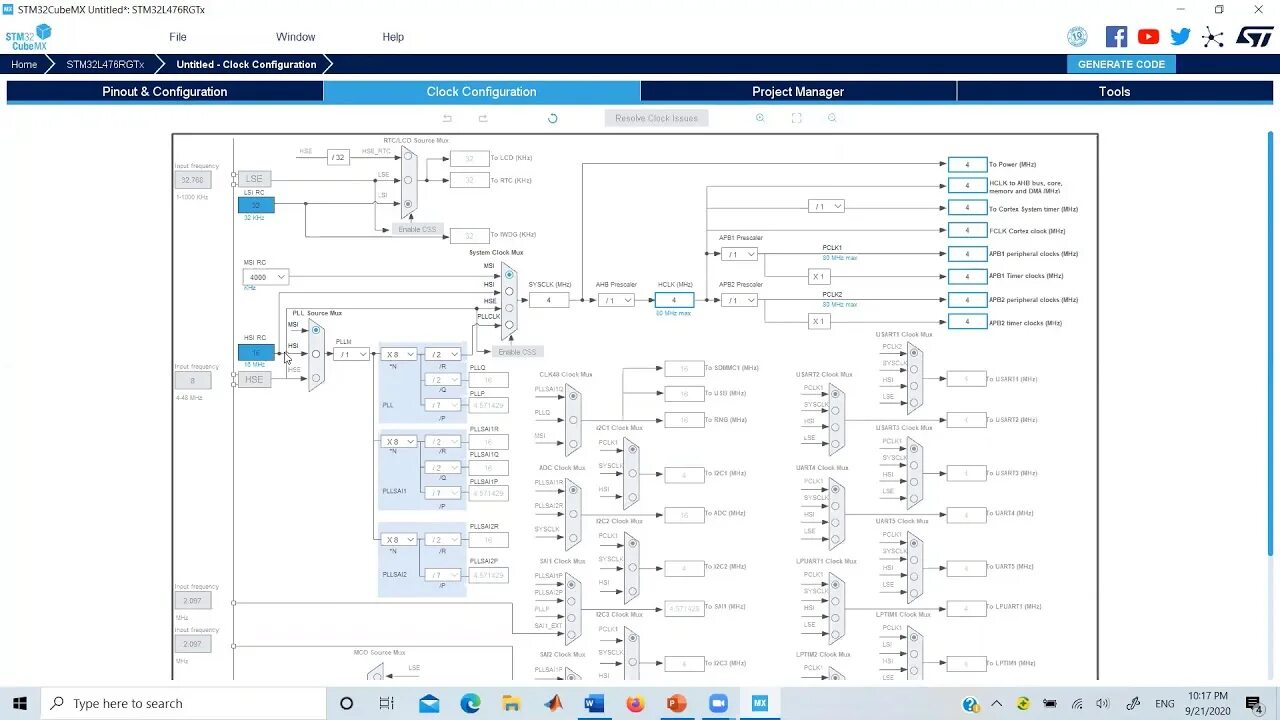Open Cortana circle icon in taskbar

tap(346, 703)
